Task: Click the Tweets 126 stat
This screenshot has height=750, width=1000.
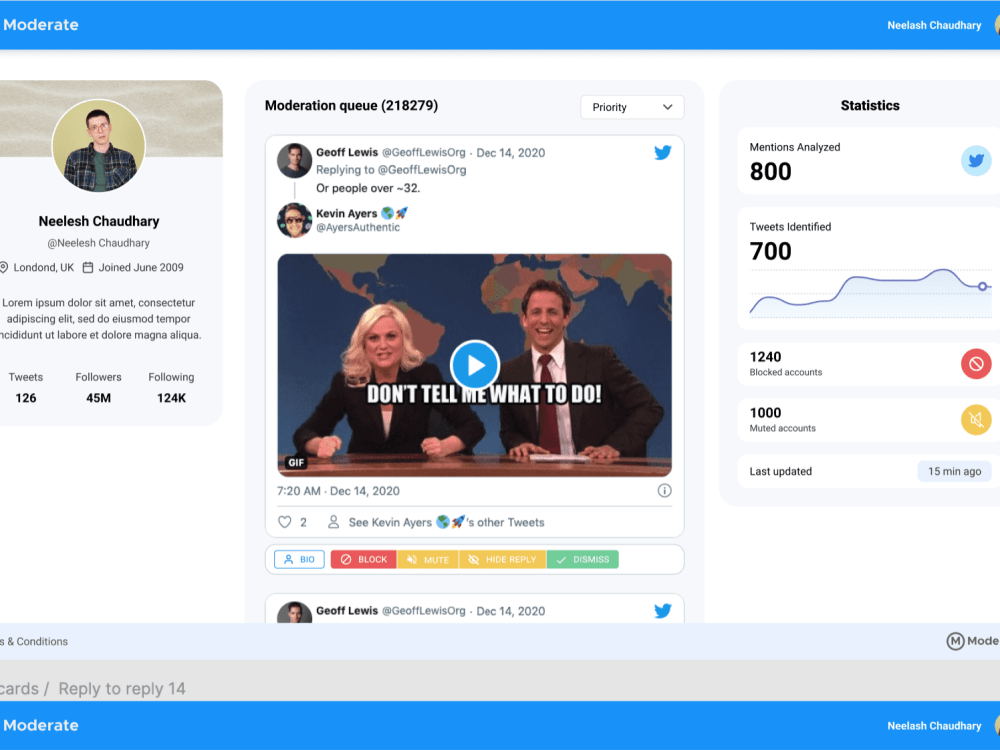Action: coord(26,388)
